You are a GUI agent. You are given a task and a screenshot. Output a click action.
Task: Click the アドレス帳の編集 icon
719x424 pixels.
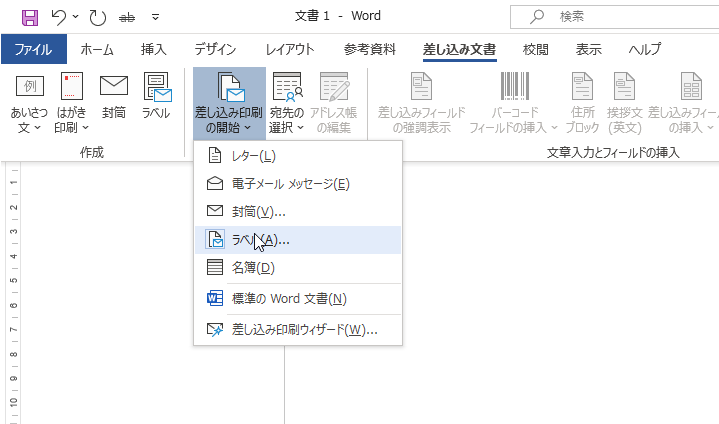(x=334, y=104)
